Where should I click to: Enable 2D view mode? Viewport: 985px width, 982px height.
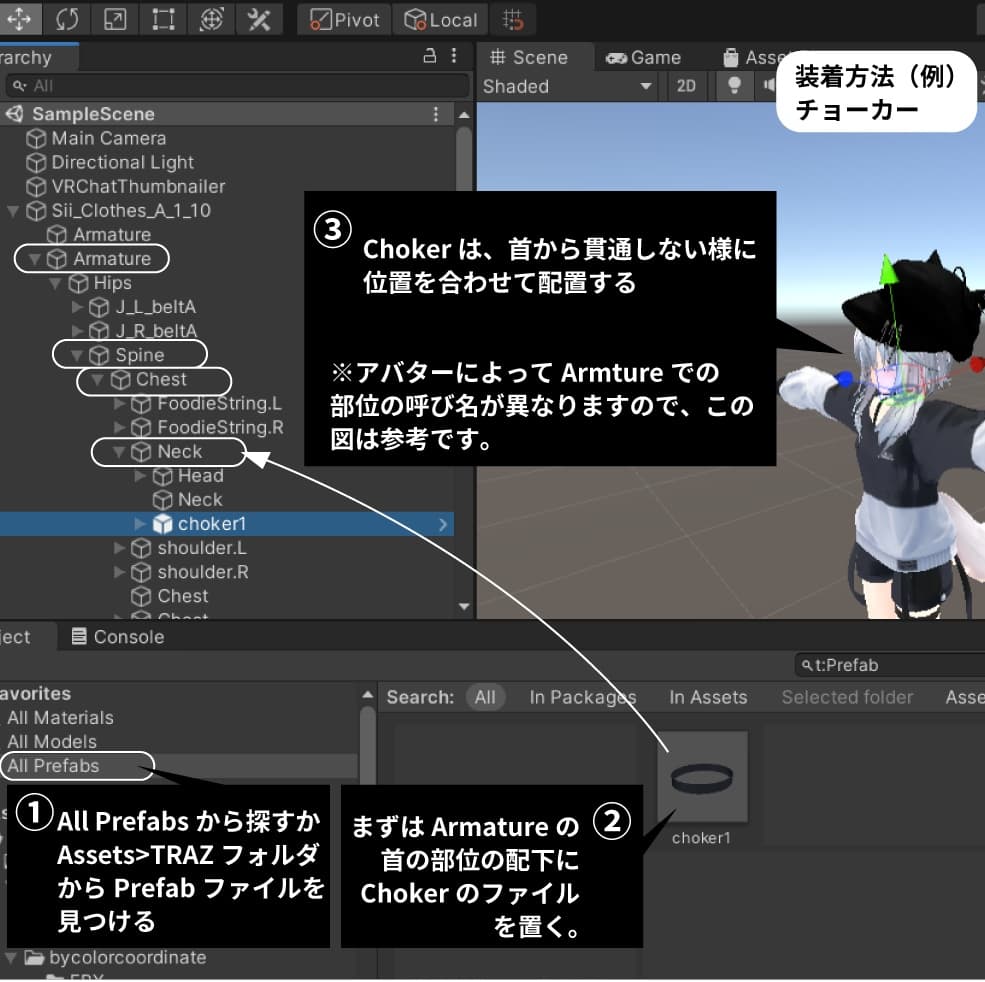pyautogui.click(x=687, y=87)
